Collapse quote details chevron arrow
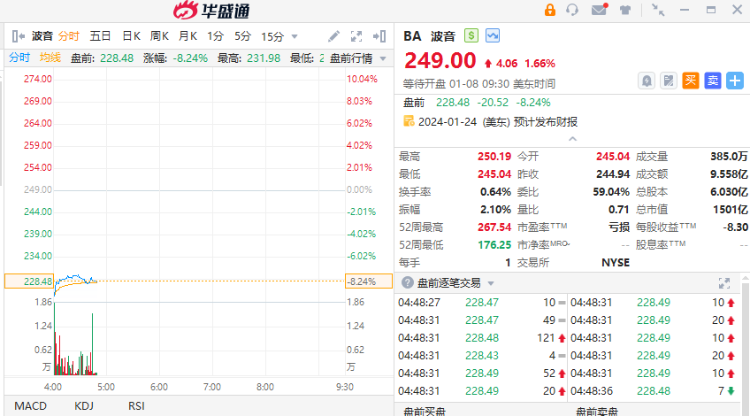Screen dimensions: 750x416 [573, 139]
